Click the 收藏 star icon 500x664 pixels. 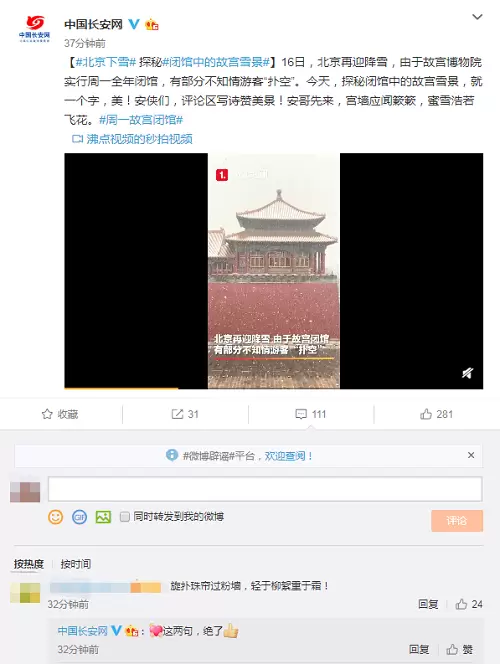tap(47, 414)
